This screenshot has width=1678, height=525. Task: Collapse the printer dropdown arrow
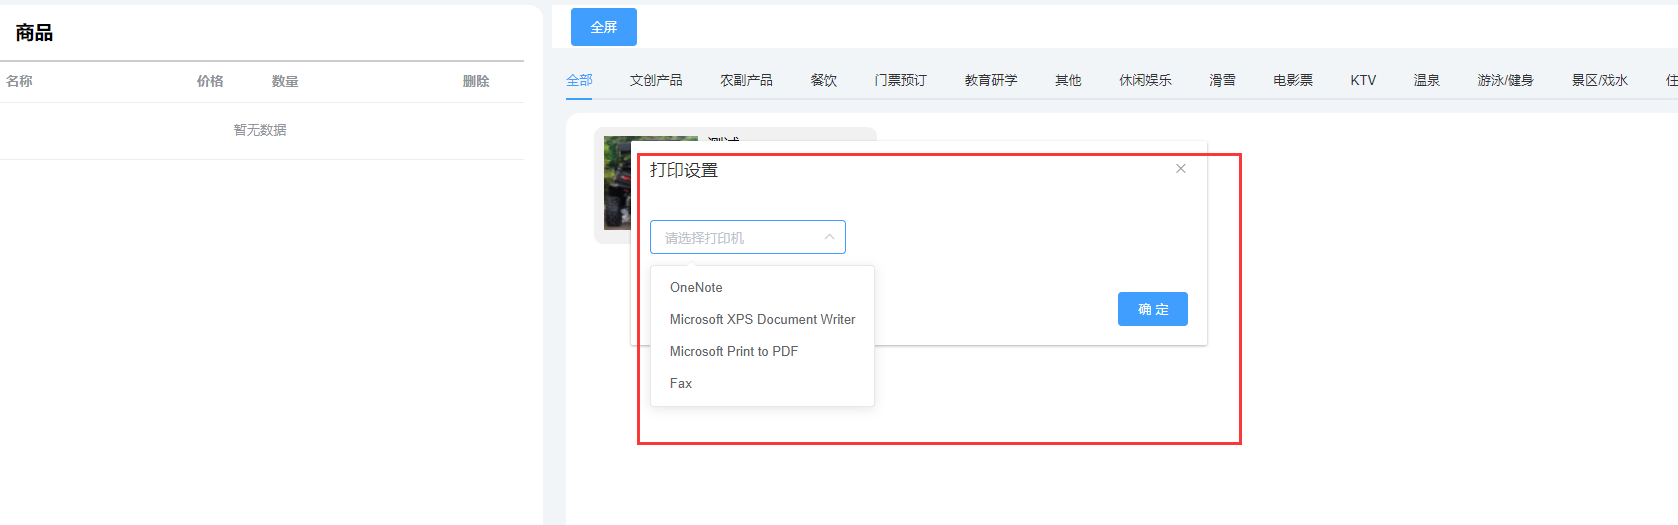pyautogui.click(x=829, y=237)
